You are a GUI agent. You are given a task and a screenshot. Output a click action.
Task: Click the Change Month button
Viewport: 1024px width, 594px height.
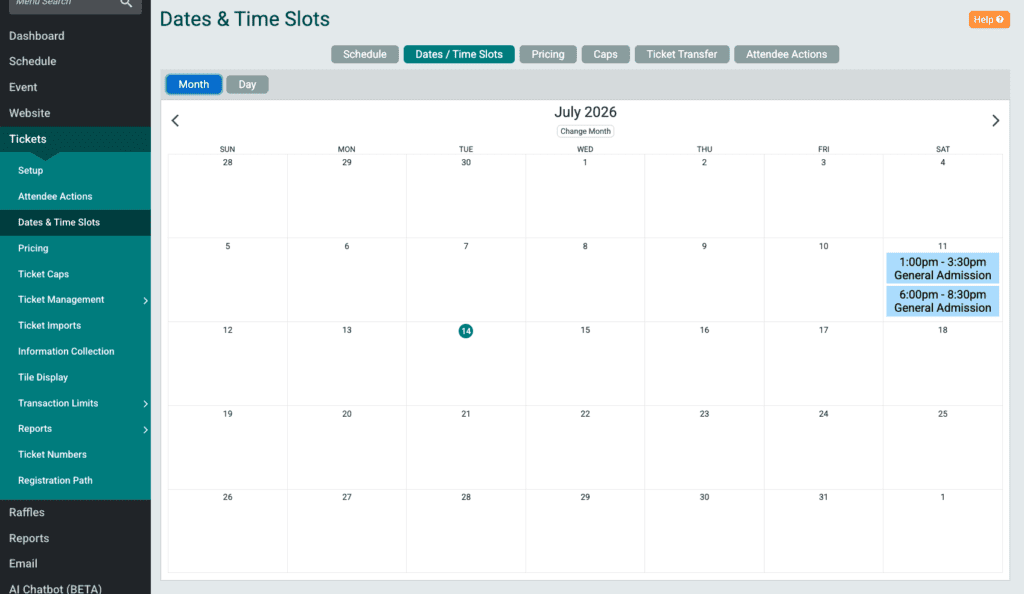point(585,131)
